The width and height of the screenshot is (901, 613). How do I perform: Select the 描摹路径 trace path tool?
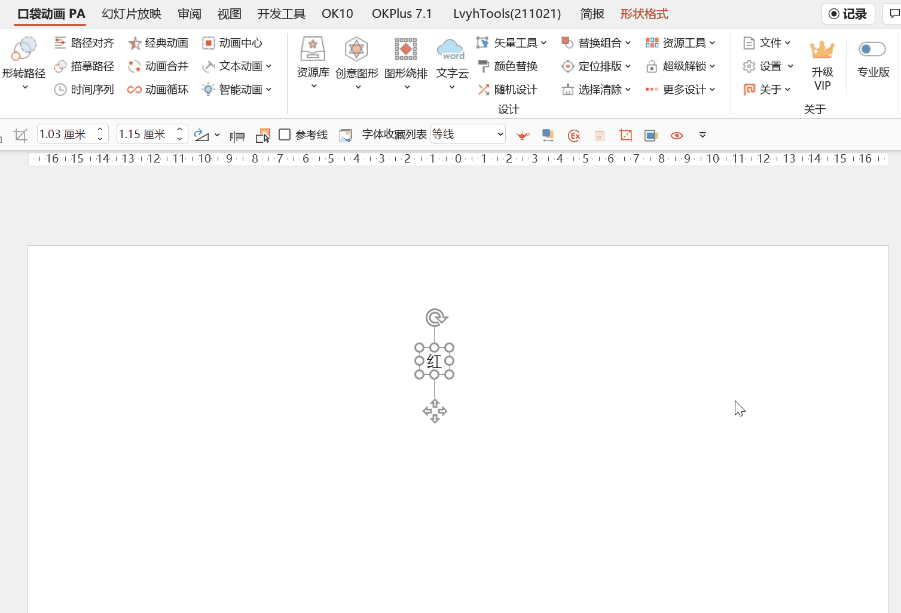coord(84,67)
